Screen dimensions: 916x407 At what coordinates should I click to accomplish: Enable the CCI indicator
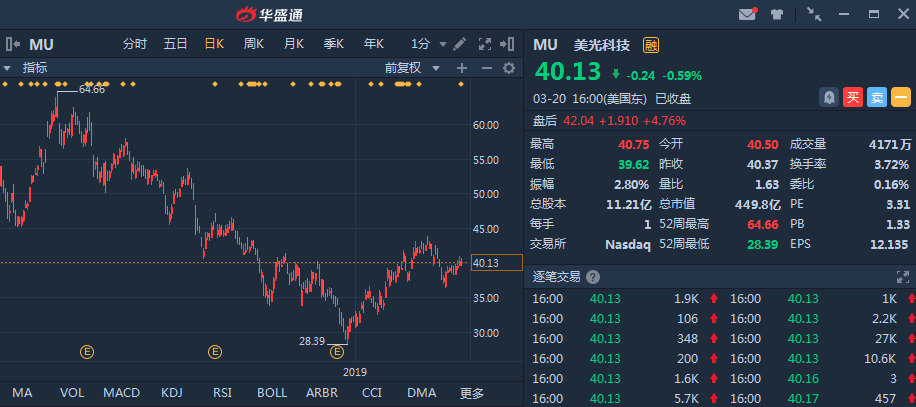point(372,393)
